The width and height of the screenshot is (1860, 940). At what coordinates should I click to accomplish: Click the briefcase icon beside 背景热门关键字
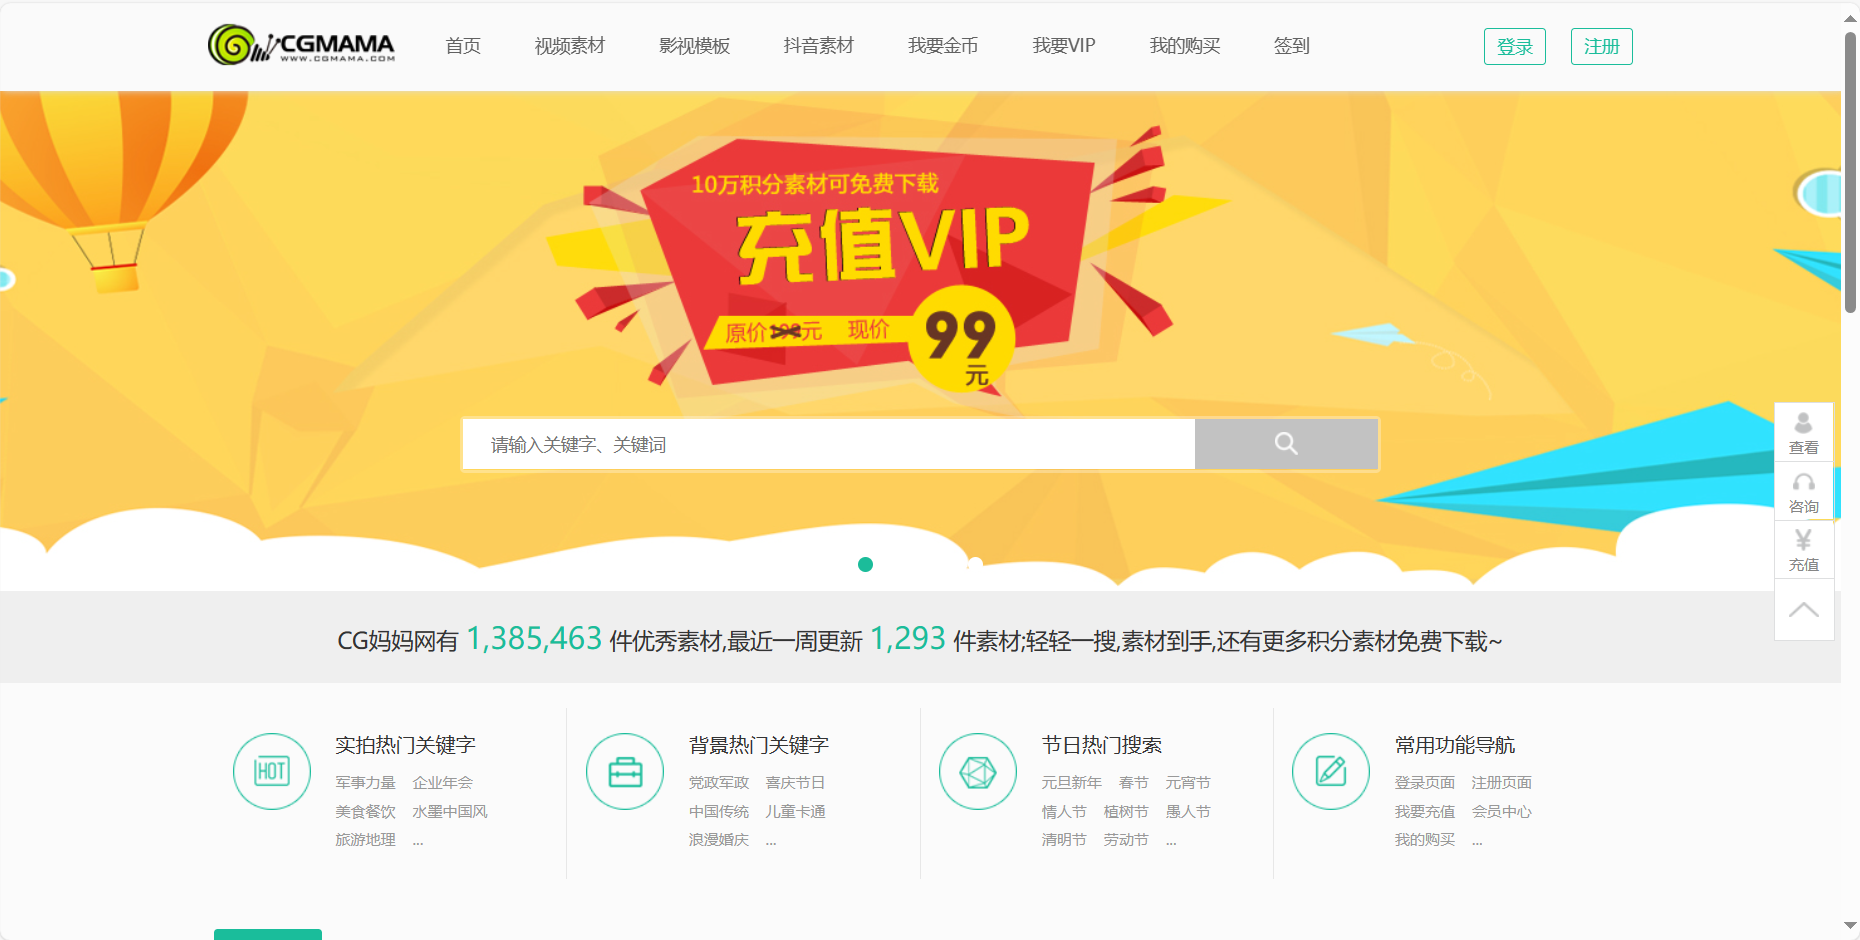click(625, 771)
